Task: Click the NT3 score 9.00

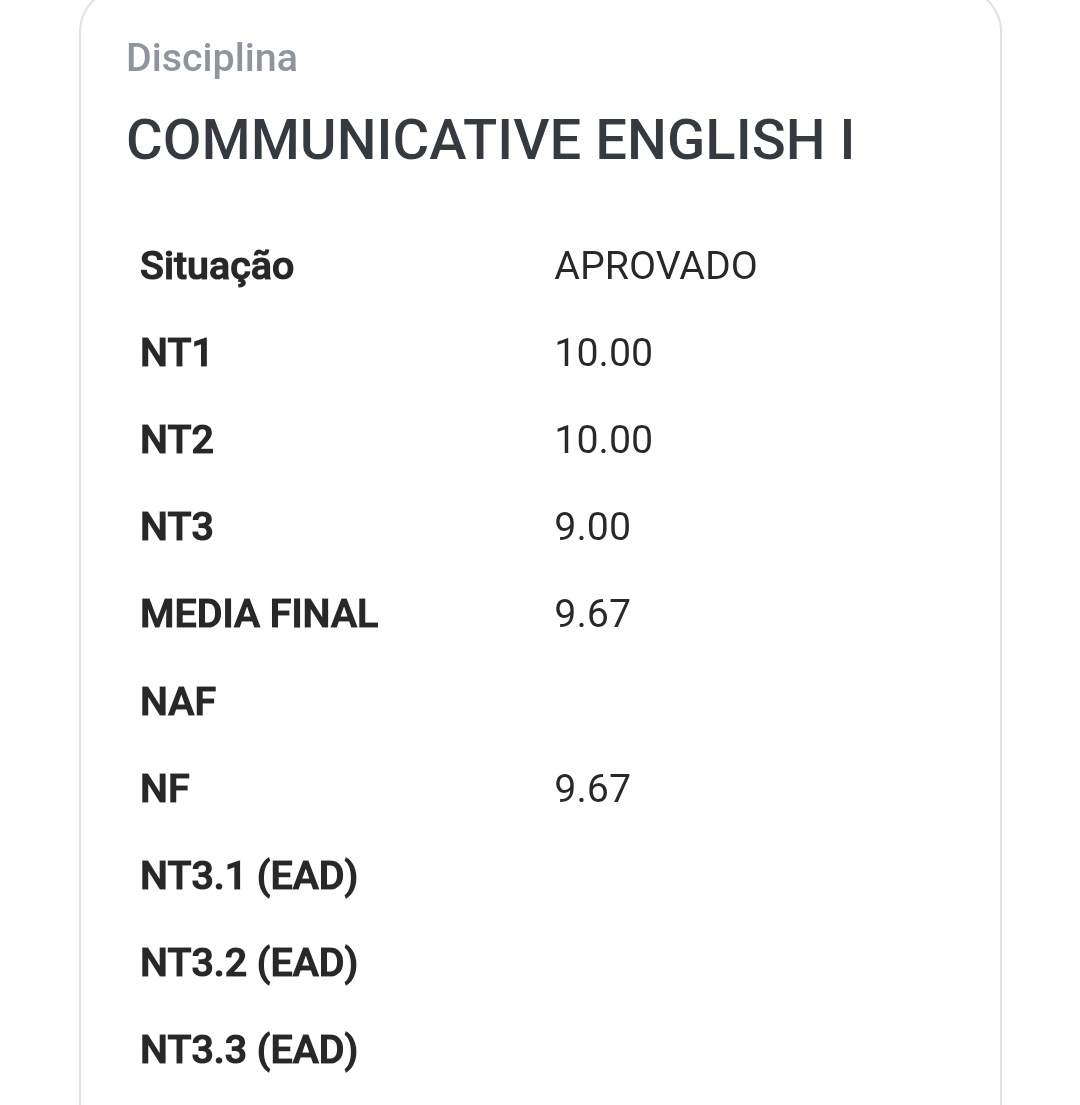Action: 592,527
